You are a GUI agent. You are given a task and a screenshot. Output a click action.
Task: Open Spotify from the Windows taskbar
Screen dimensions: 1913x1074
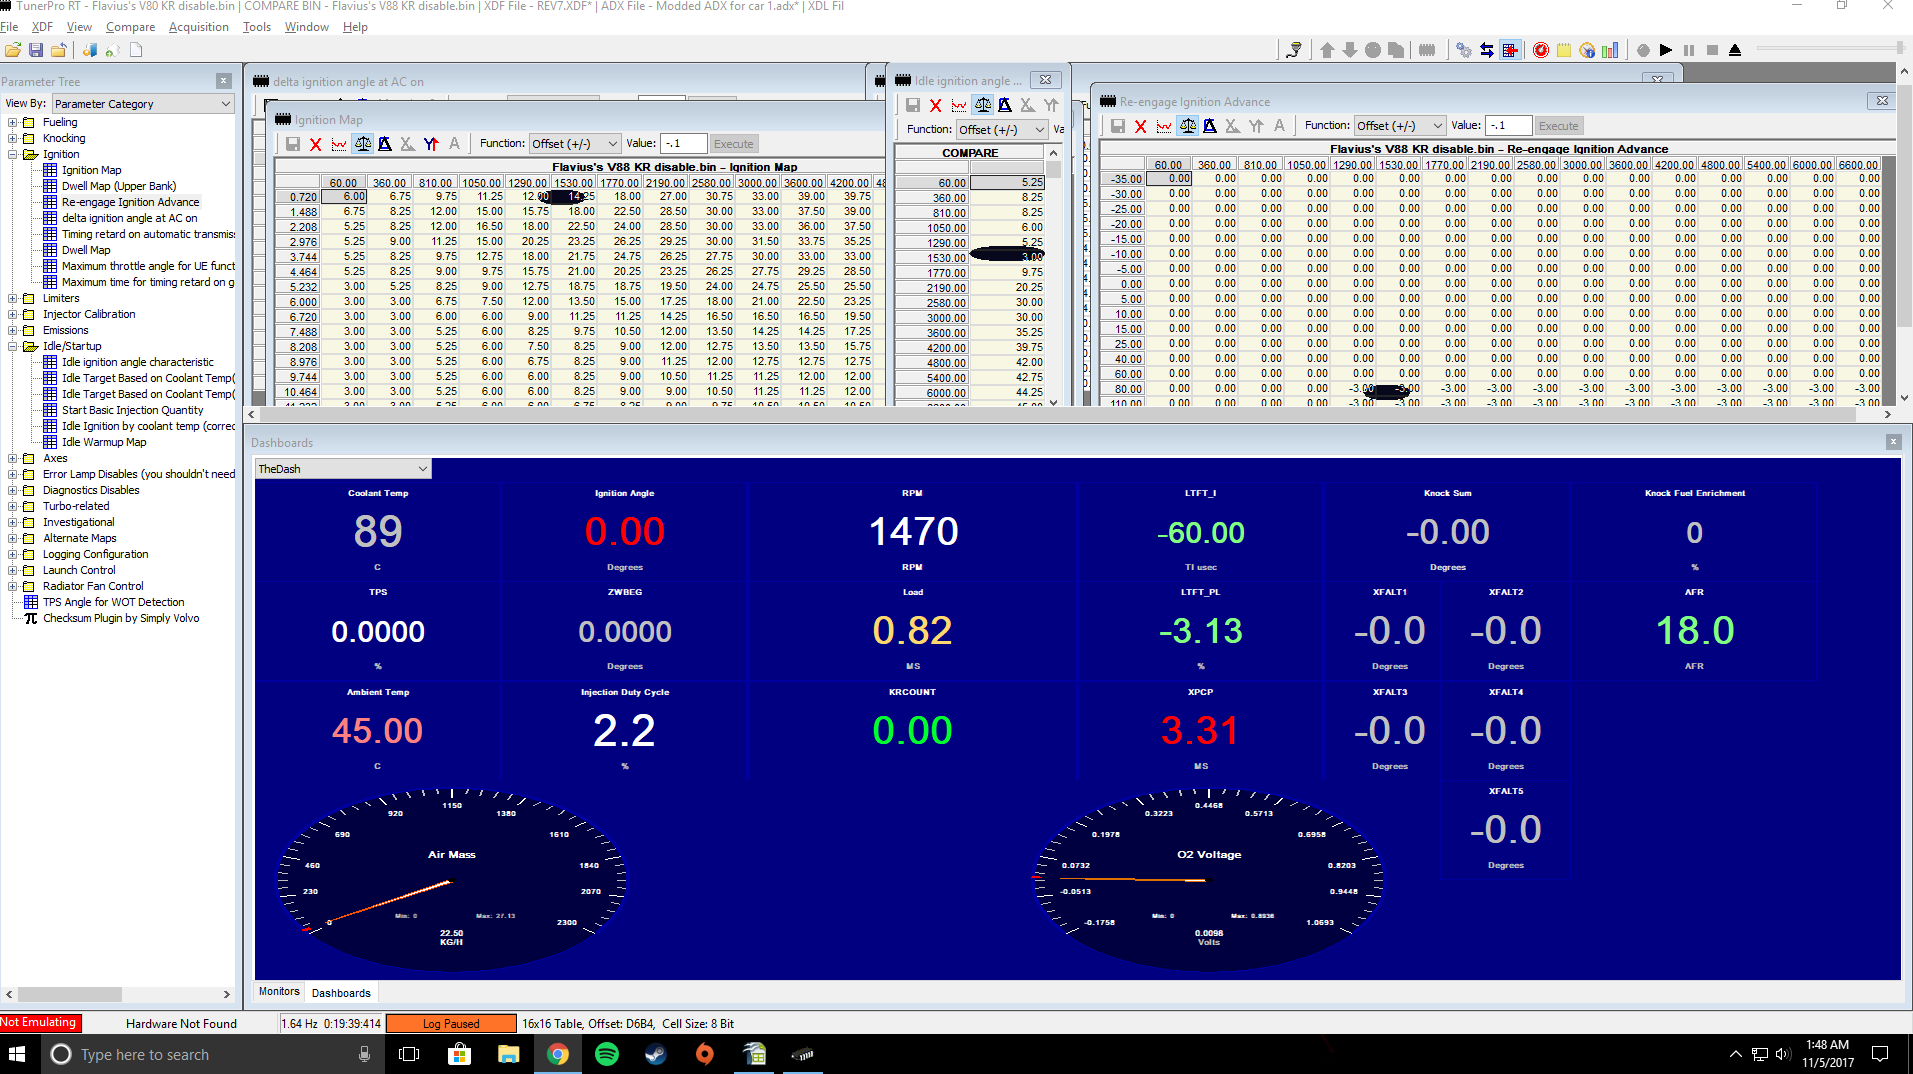tap(607, 1054)
